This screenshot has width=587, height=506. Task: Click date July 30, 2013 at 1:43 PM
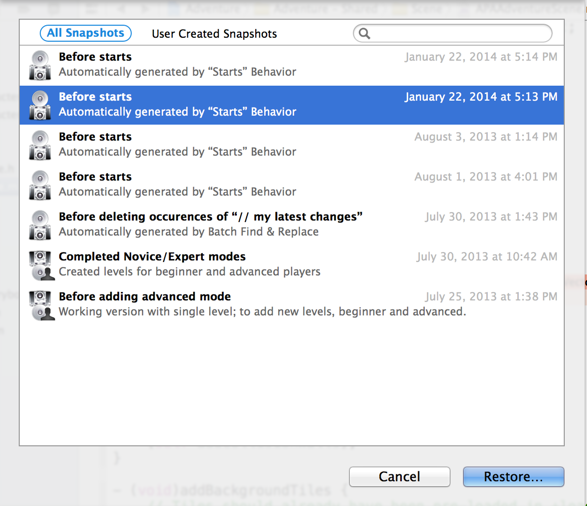pos(491,217)
